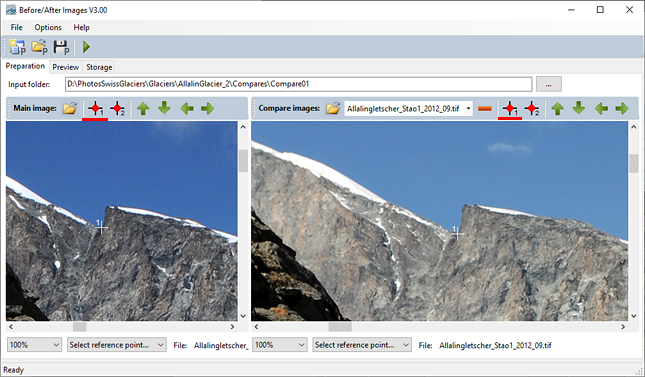The height and width of the screenshot is (377, 645).
Task: Move compare image reference point down
Action: coord(579,108)
